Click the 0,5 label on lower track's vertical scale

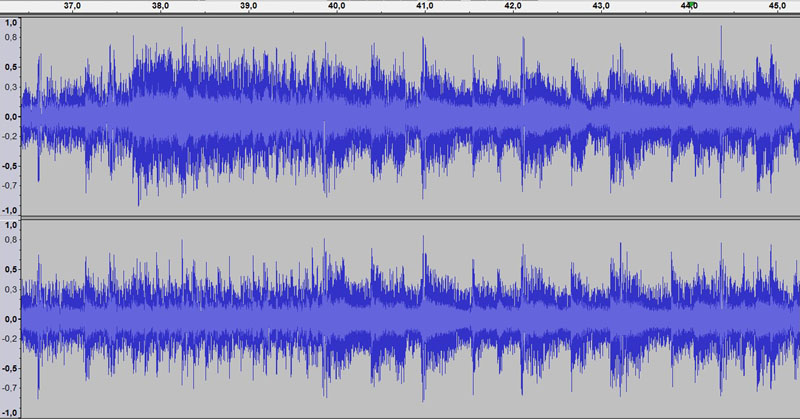pos(11,269)
